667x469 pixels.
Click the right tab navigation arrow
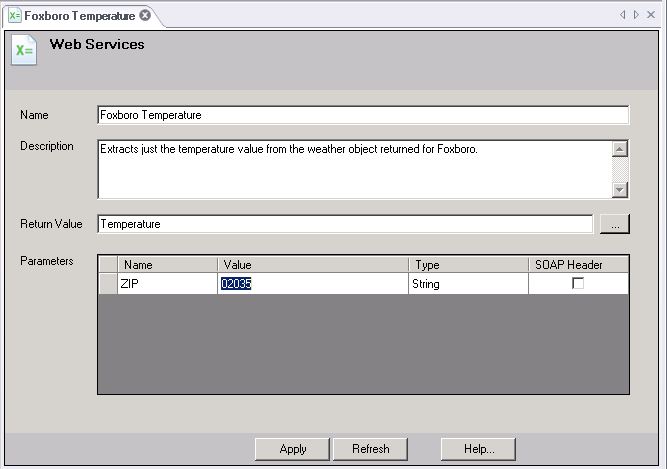(636, 15)
